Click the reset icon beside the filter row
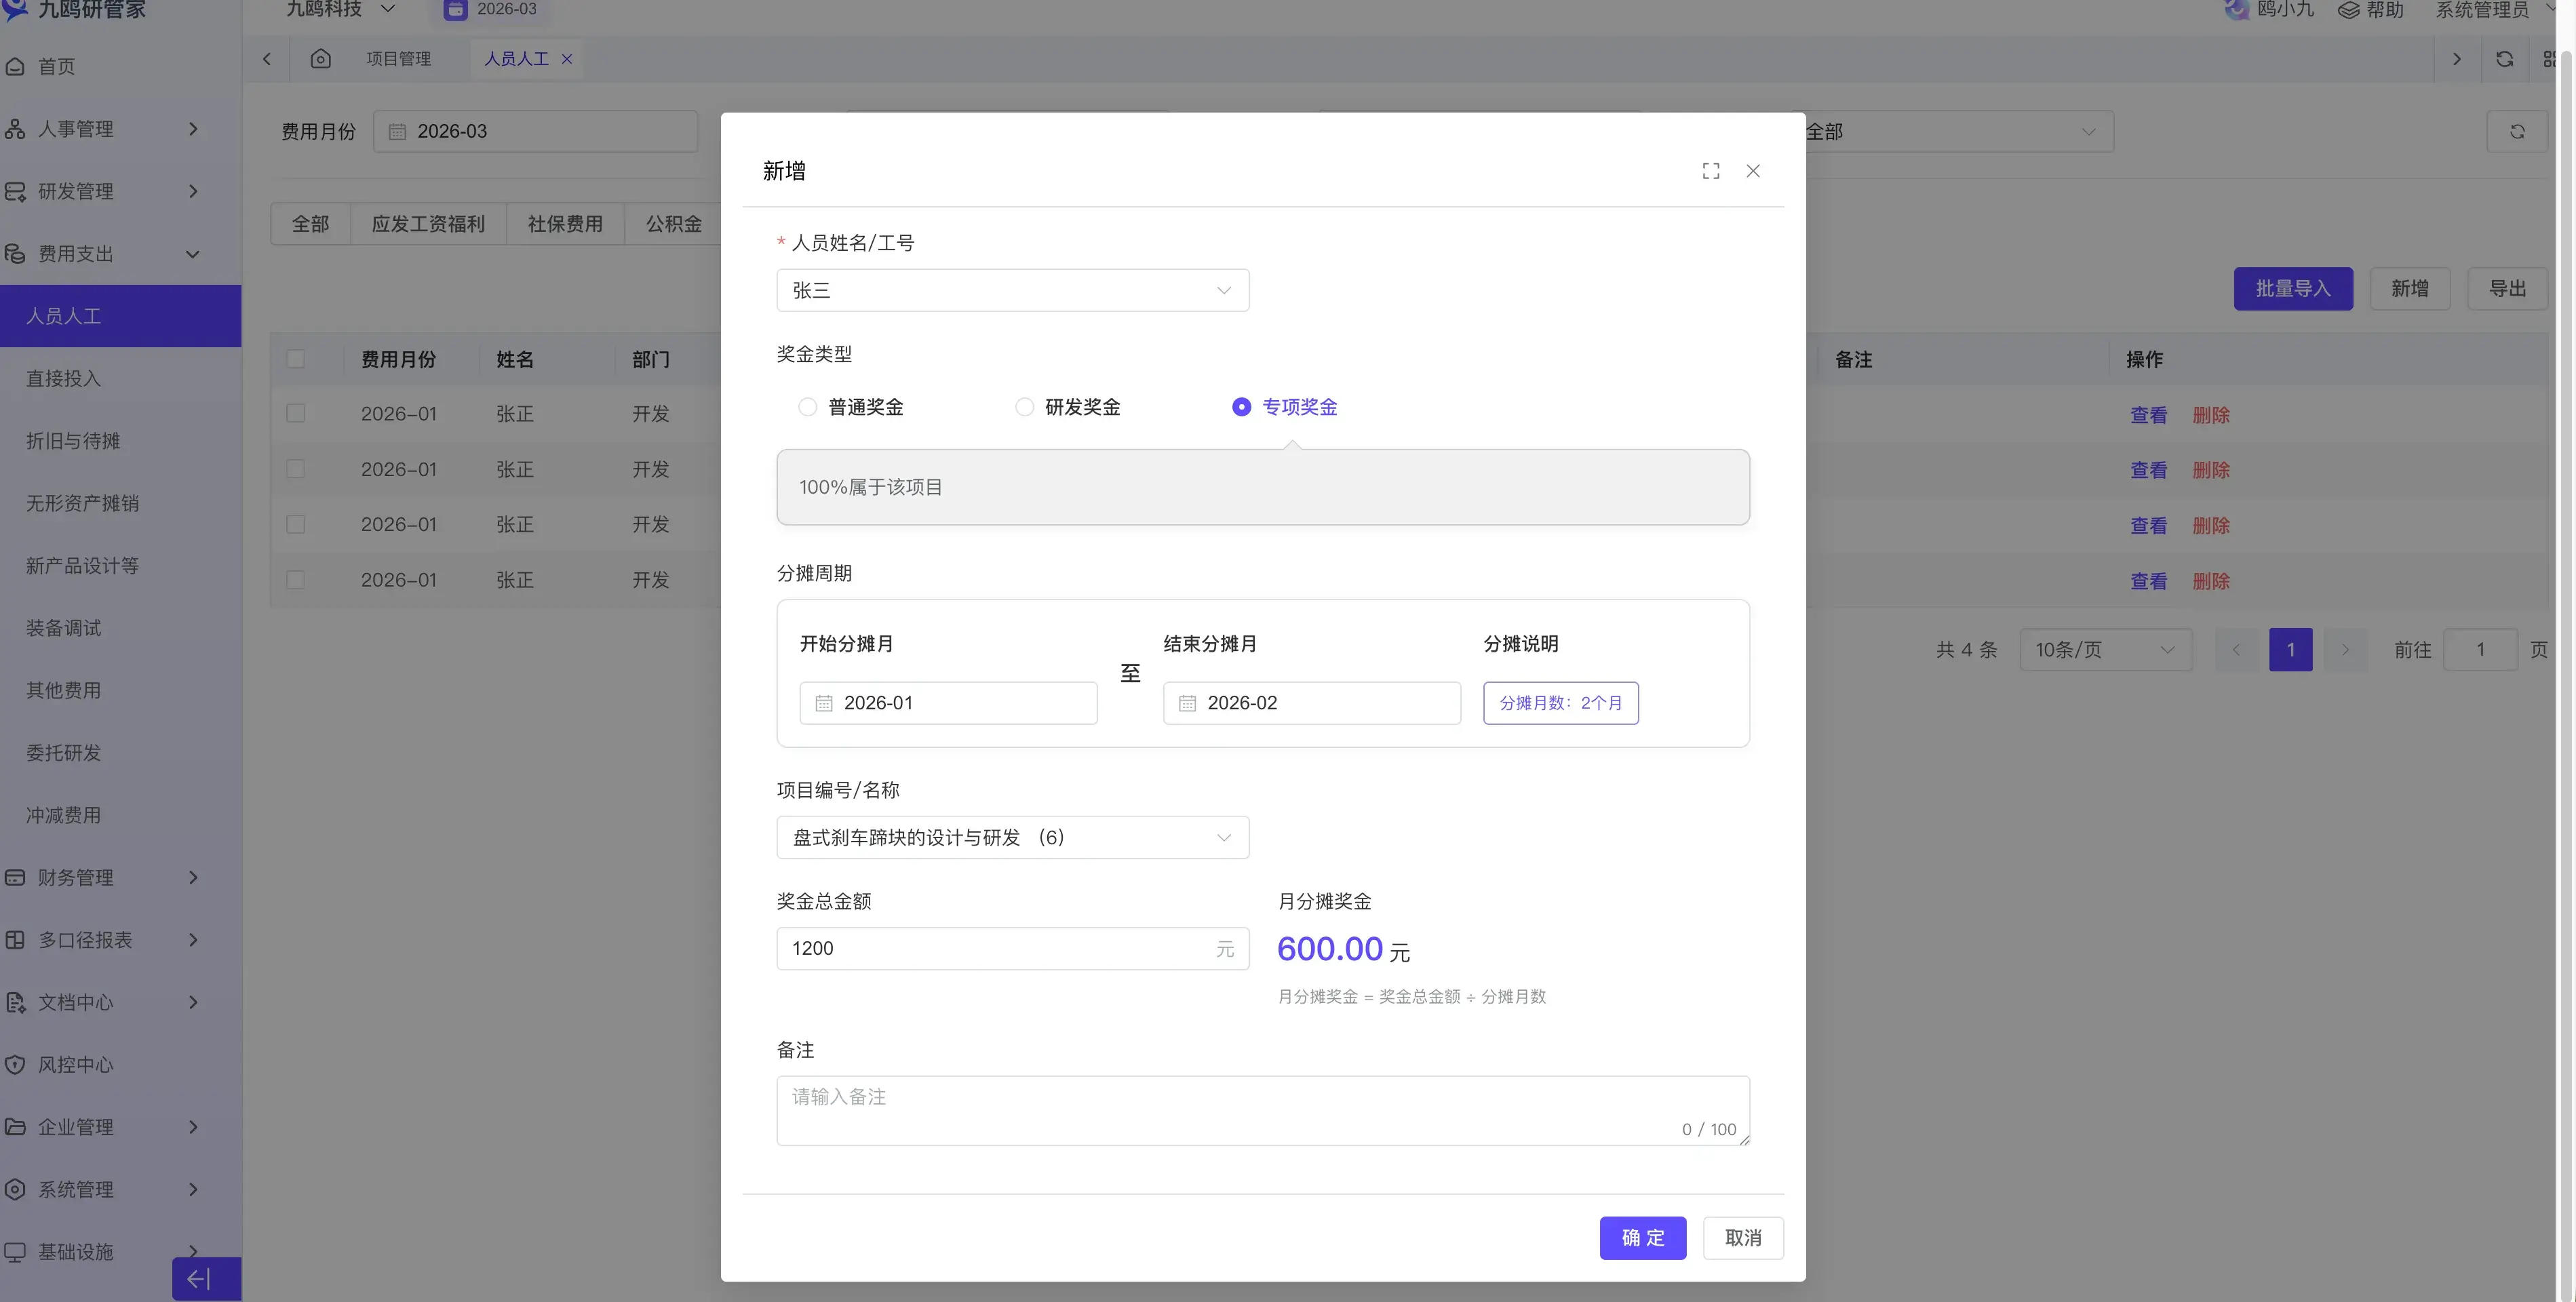 [2517, 131]
